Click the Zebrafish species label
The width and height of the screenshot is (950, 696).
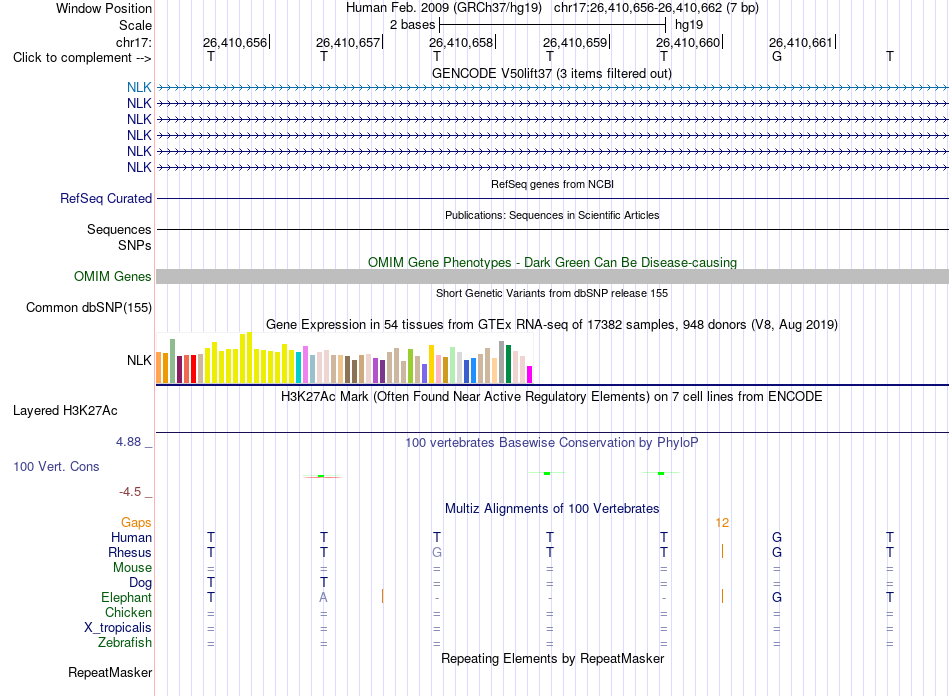coord(125,642)
